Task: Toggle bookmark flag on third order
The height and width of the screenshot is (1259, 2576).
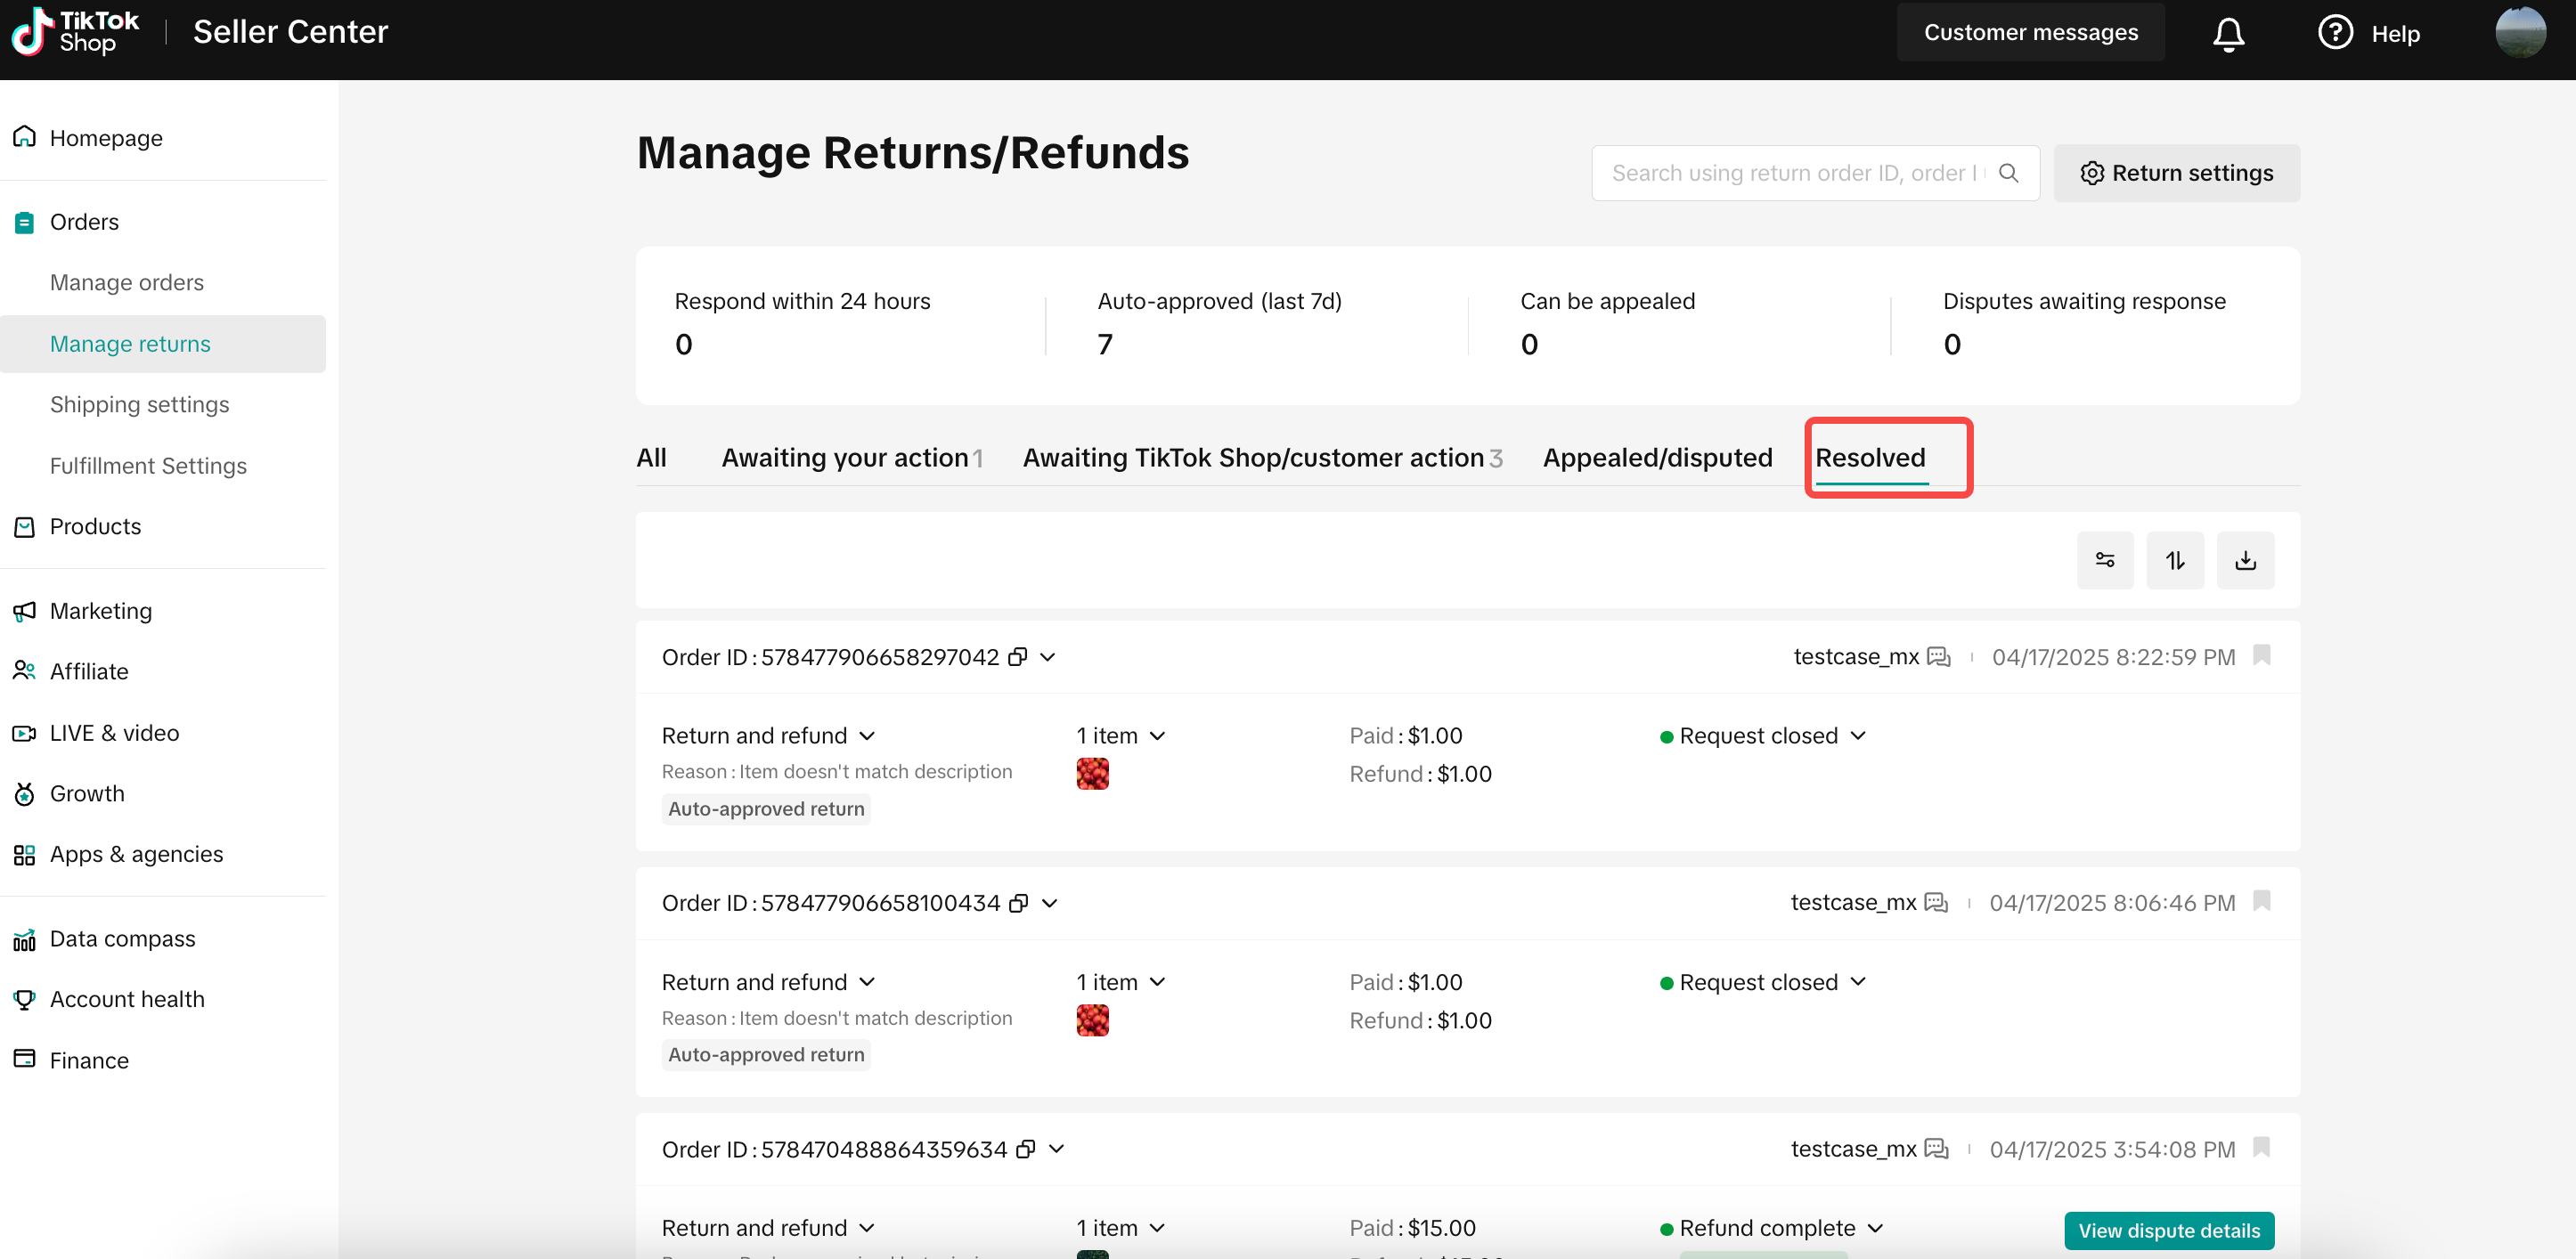Action: pyautogui.click(x=2261, y=1147)
